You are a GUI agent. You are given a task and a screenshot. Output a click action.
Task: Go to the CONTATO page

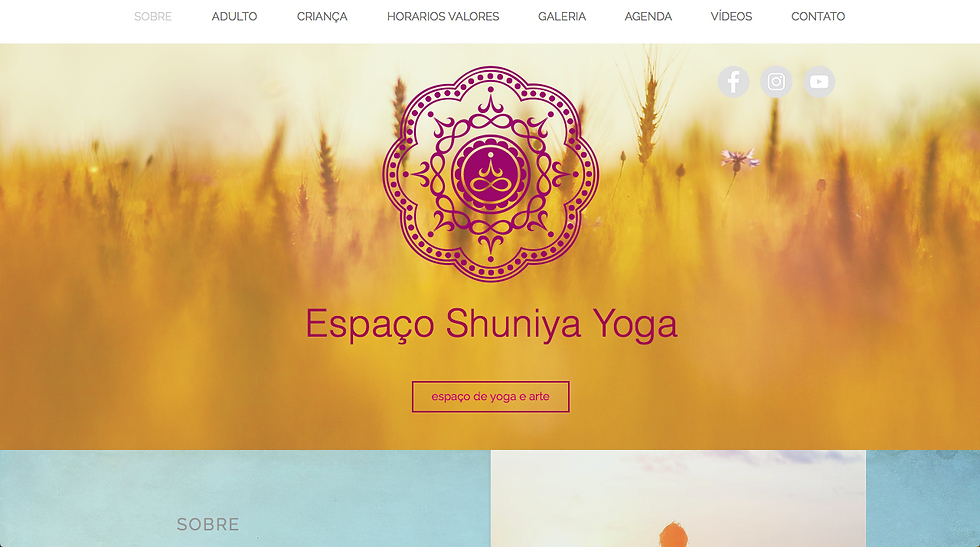pos(818,16)
